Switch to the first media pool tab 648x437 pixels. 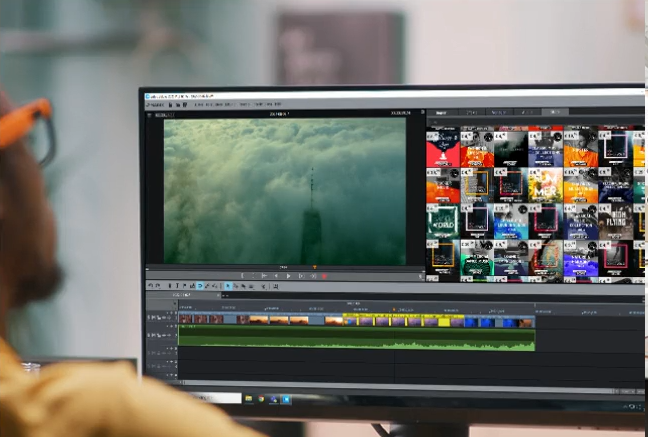point(442,112)
